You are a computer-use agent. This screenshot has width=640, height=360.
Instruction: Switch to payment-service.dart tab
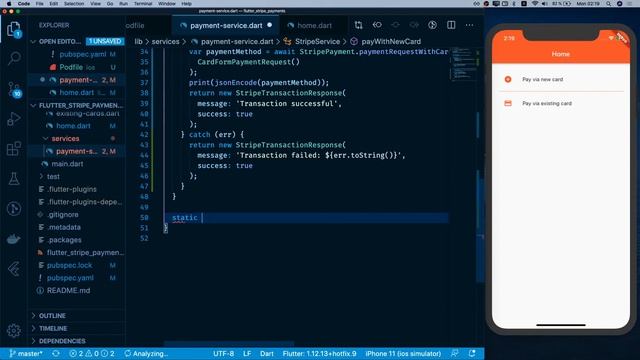coord(226,25)
